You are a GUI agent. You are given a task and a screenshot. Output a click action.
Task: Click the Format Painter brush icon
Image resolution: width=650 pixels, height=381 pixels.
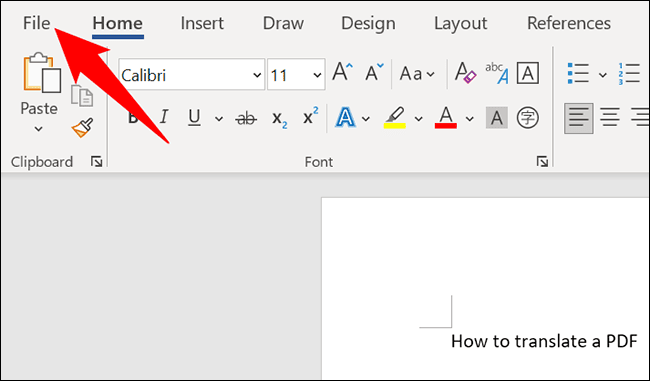click(82, 128)
